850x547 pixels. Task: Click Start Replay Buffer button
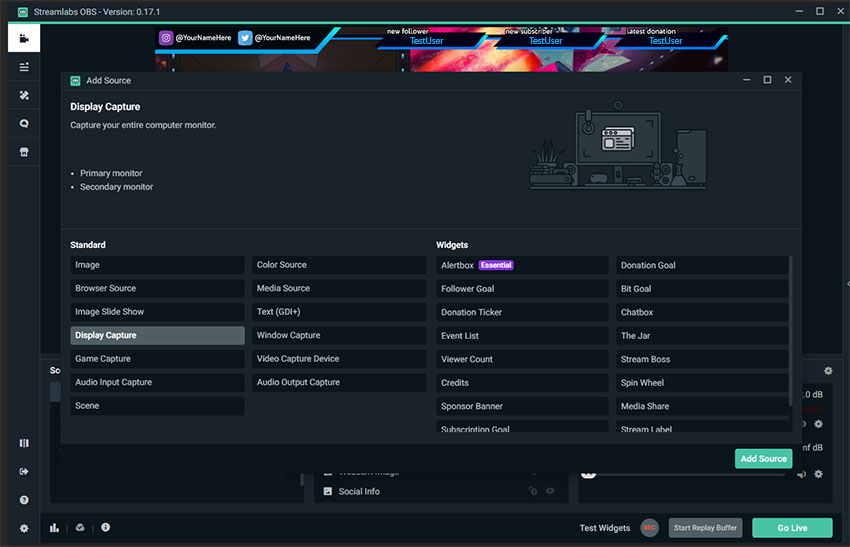pyautogui.click(x=705, y=527)
